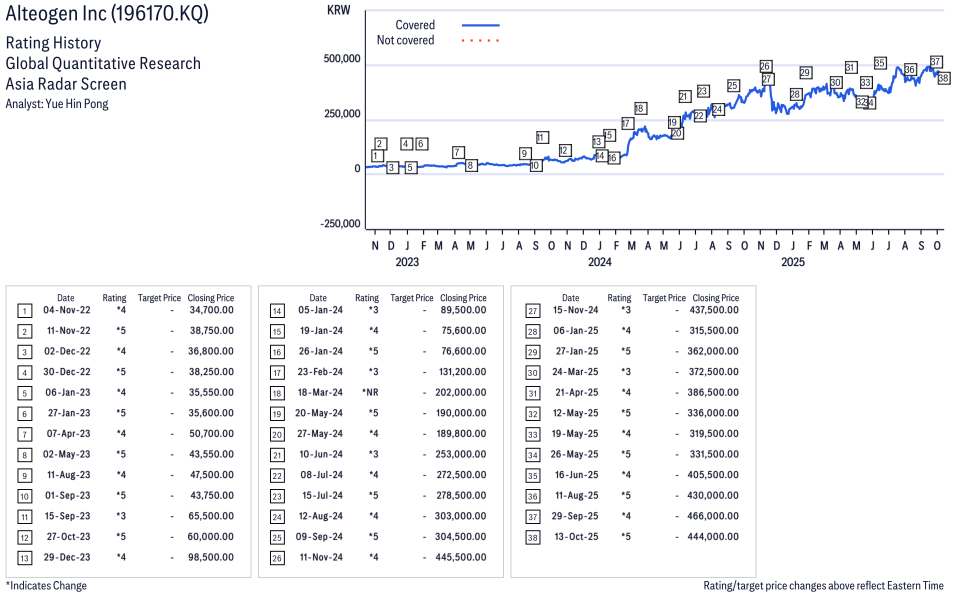Click the numbered box 1 in the table
This screenshot has width=955, height=593.
[x=24, y=310]
